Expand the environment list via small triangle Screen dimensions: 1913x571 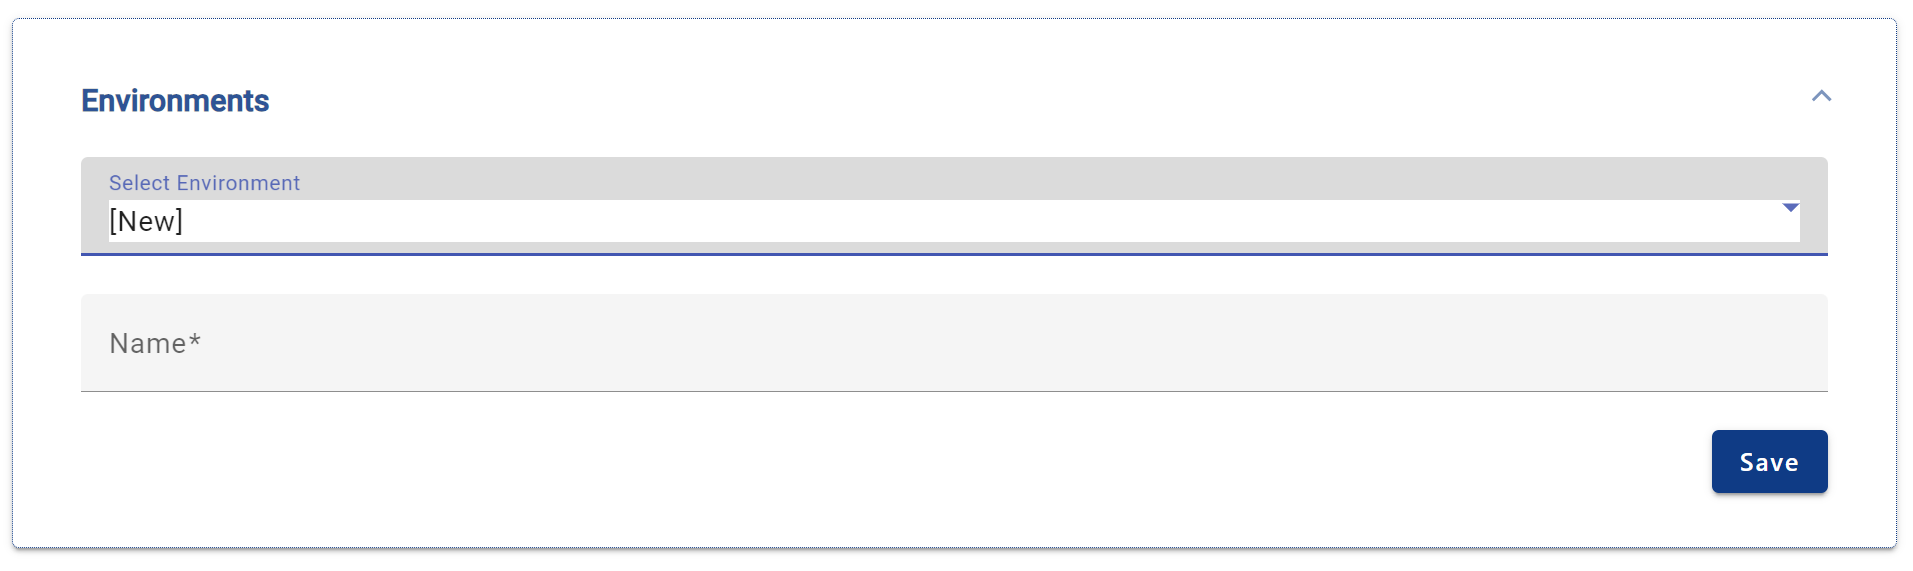(x=1790, y=207)
